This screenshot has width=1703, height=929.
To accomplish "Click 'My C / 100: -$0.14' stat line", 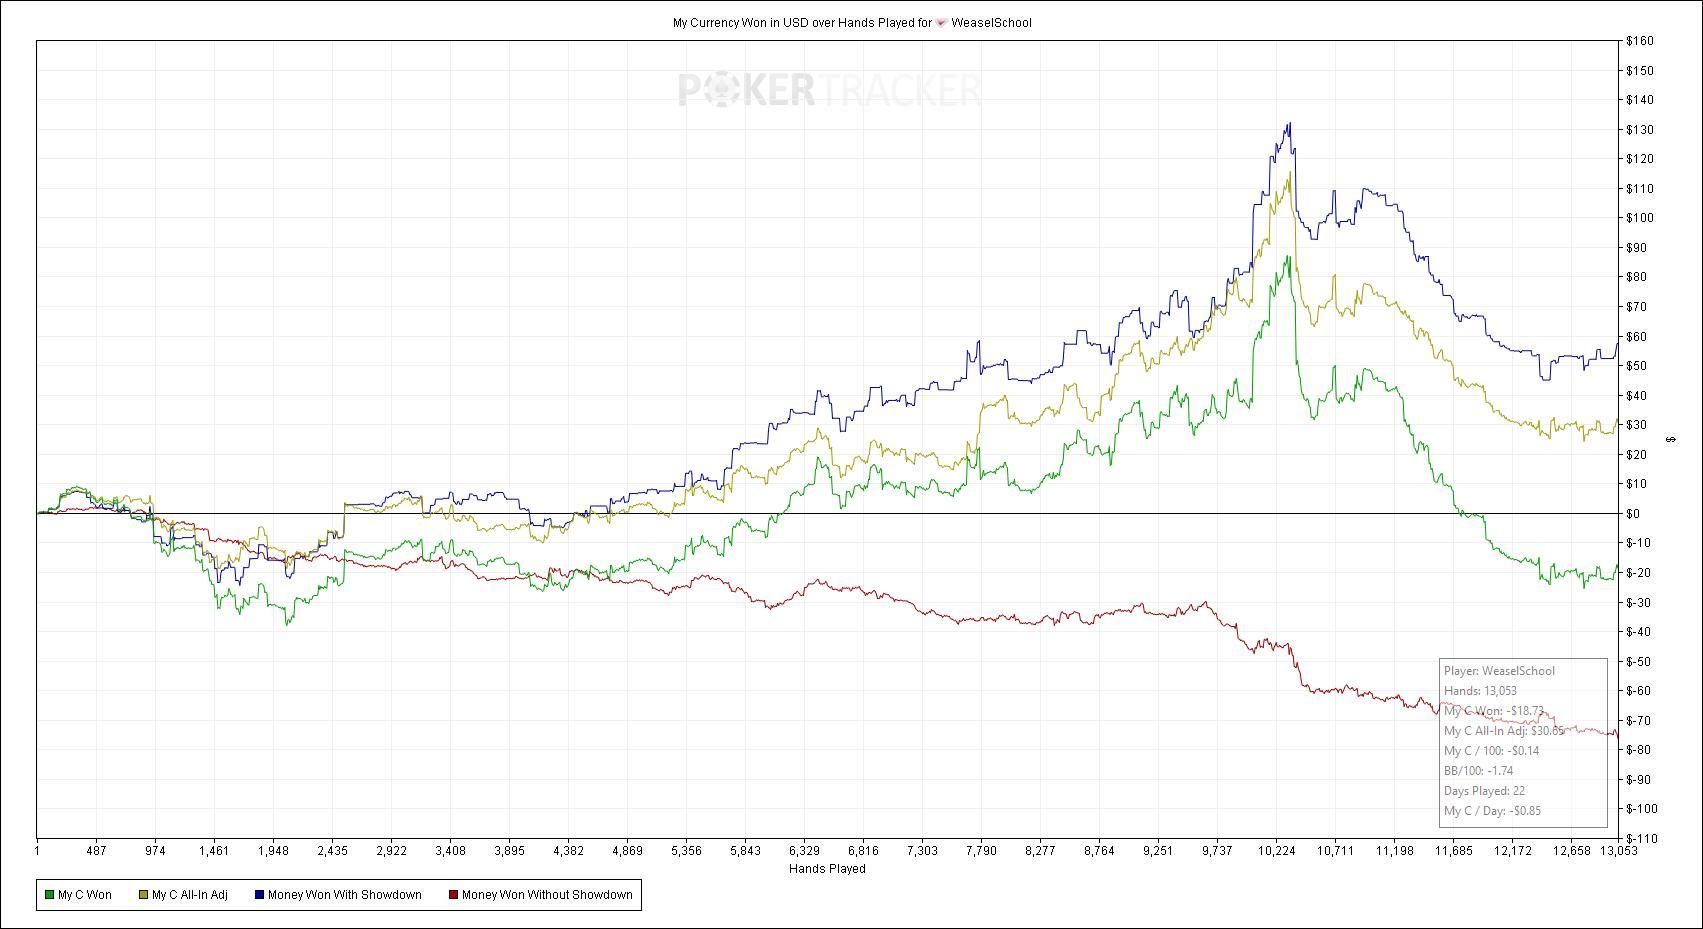I will [x=1491, y=751].
